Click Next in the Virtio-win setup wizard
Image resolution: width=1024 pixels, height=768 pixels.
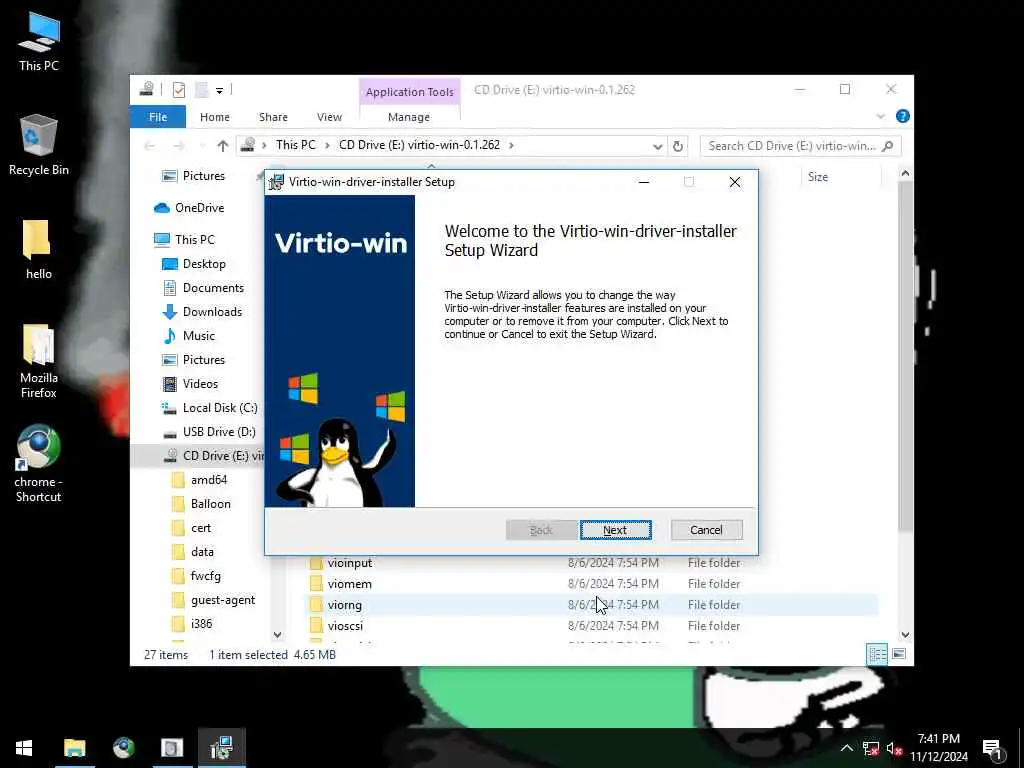pos(615,530)
